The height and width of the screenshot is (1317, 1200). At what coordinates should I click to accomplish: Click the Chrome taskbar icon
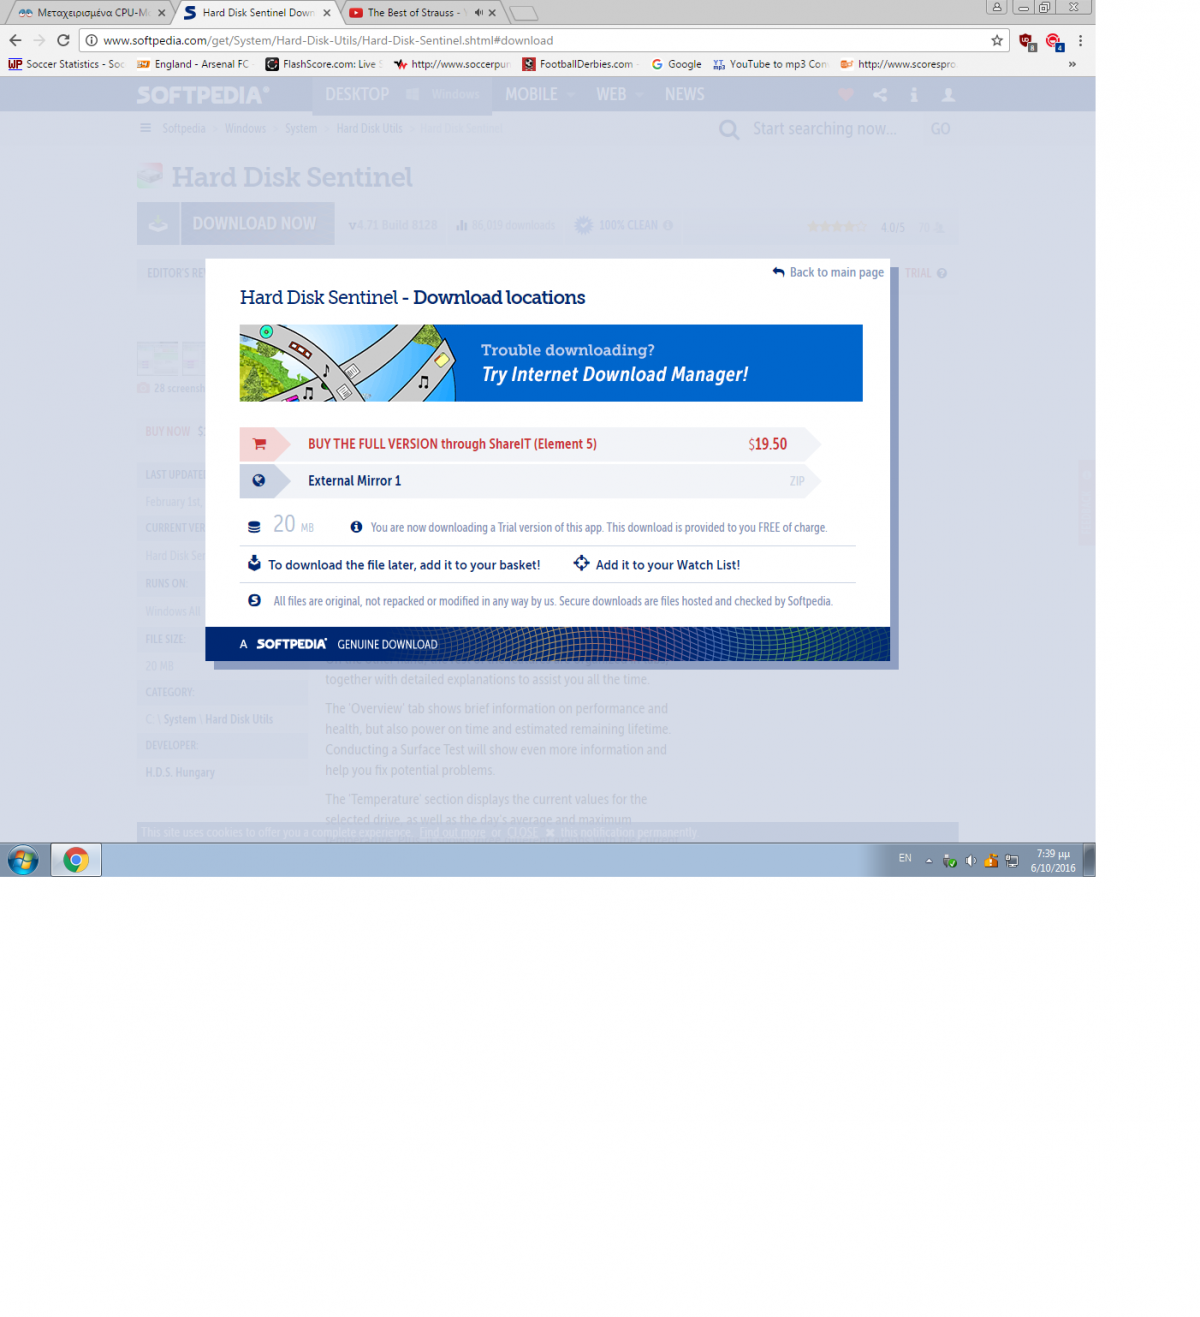click(76, 860)
